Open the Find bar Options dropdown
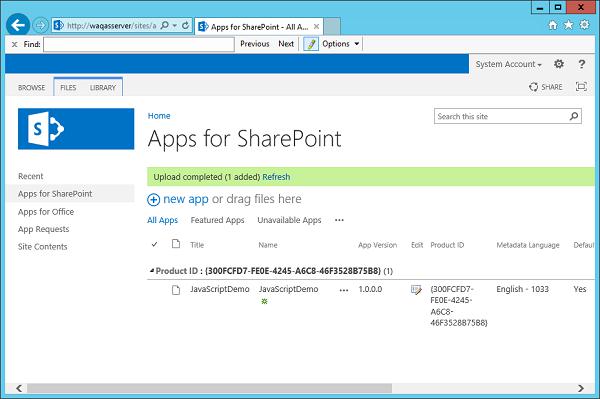This screenshot has width=600, height=399. click(x=341, y=44)
